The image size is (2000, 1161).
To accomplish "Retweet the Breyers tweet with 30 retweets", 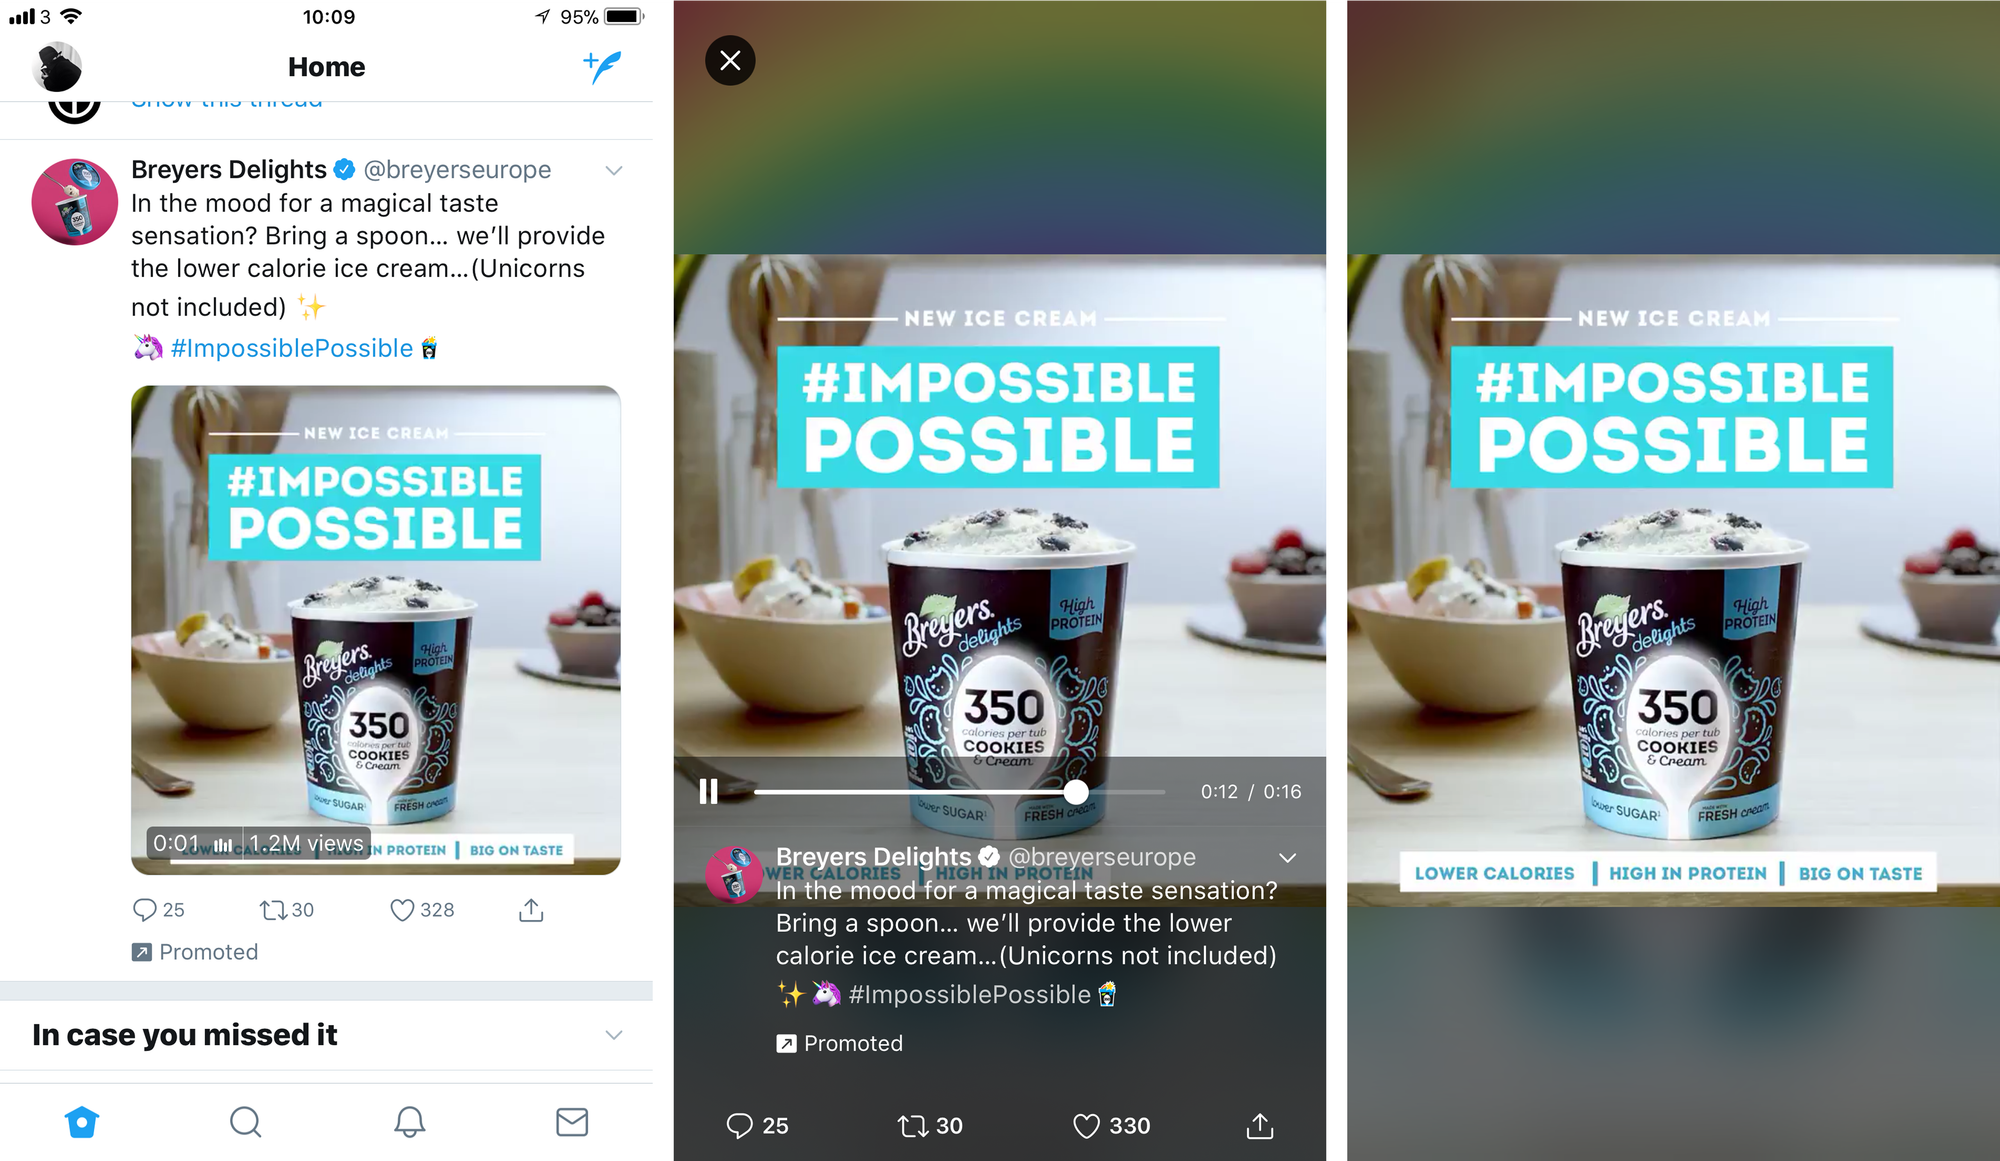I will (272, 910).
